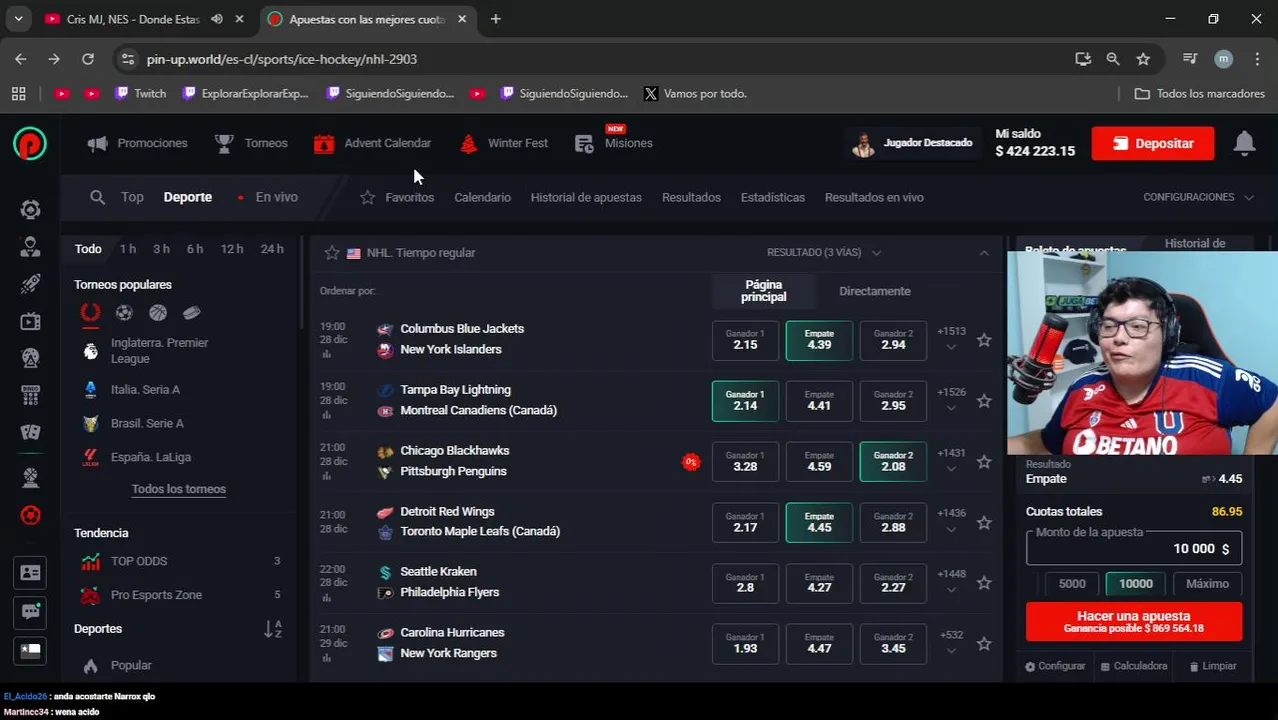Pick the Máximo bet amount
Screen dimensions: 1278x720
[x=1207, y=584]
